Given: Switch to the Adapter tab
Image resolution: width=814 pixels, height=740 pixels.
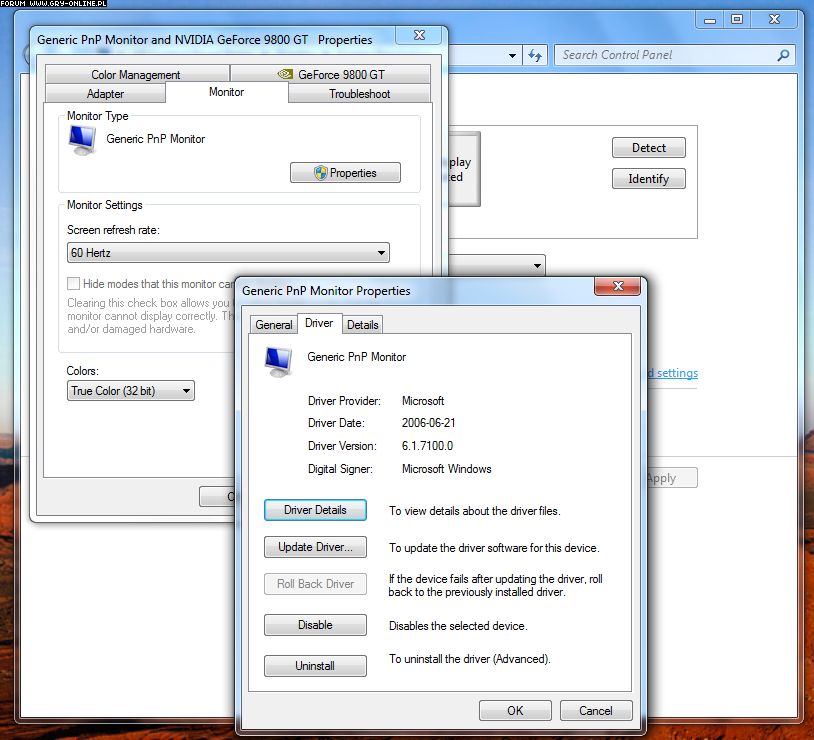Looking at the screenshot, I should (x=105, y=93).
